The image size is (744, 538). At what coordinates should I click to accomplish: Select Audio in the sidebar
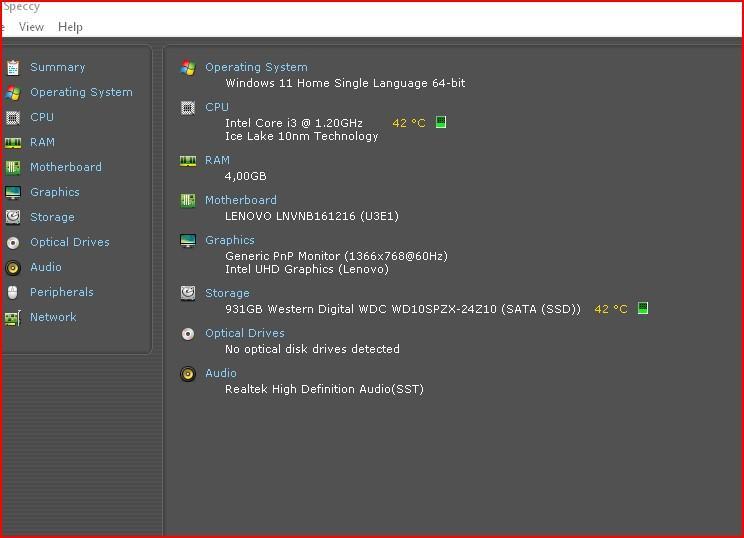coord(46,267)
